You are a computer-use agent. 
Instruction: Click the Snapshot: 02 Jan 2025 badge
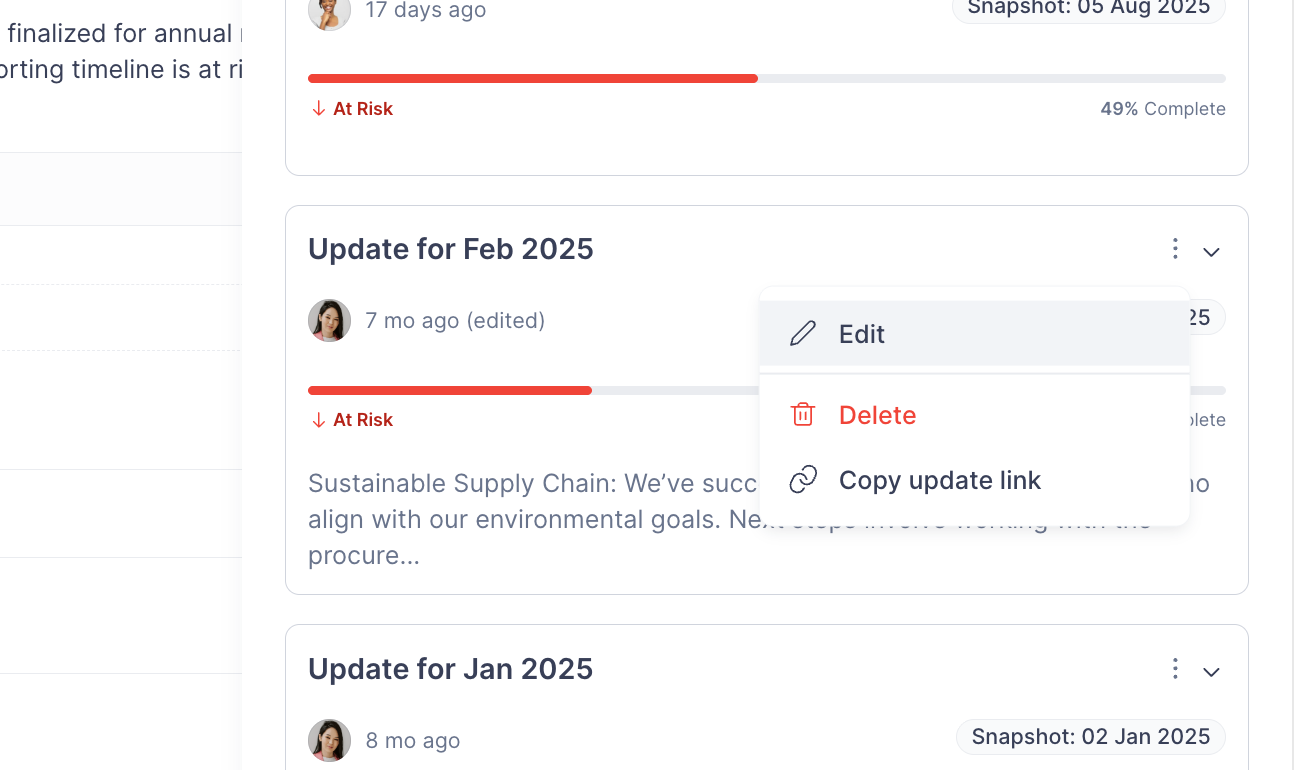pyautogui.click(x=1090, y=737)
